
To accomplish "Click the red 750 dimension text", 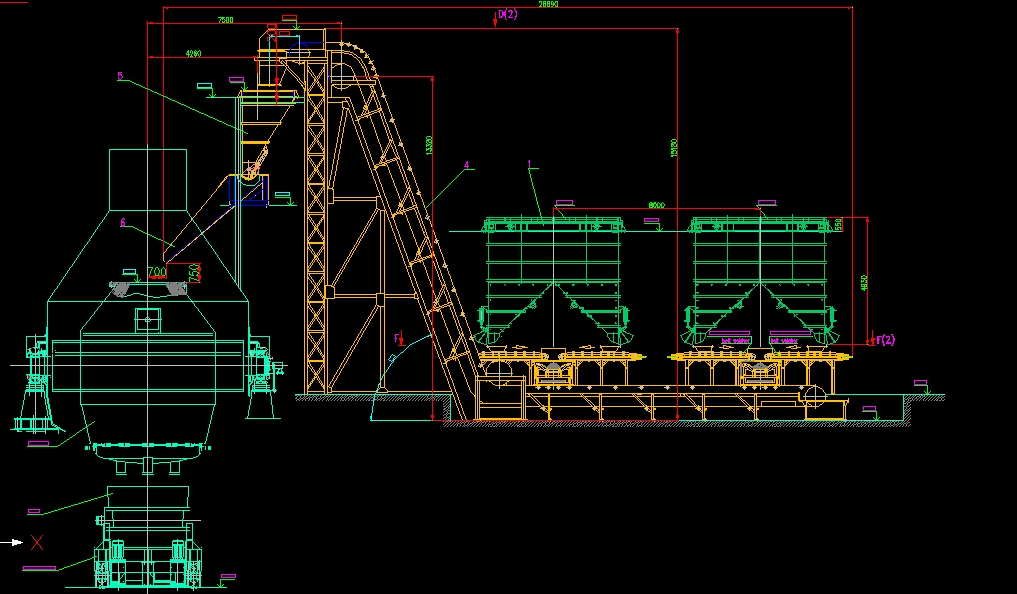I will tap(196, 273).
